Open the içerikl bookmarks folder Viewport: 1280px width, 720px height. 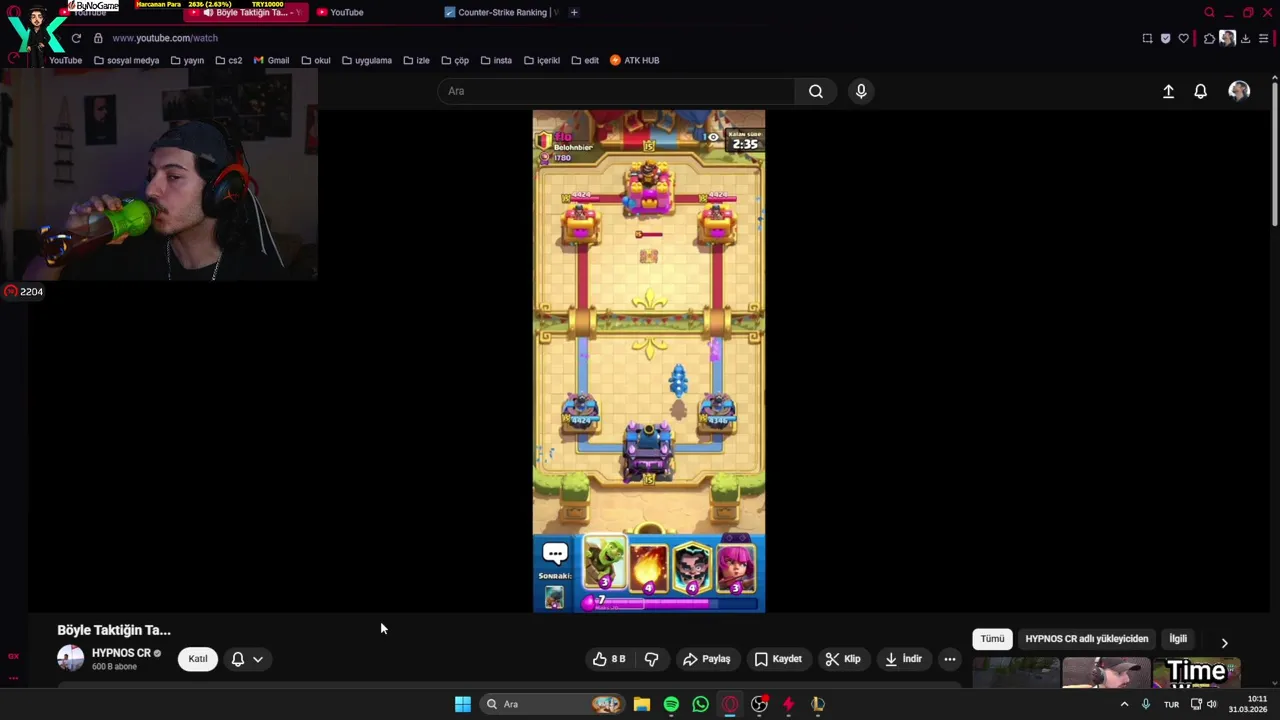542,60
